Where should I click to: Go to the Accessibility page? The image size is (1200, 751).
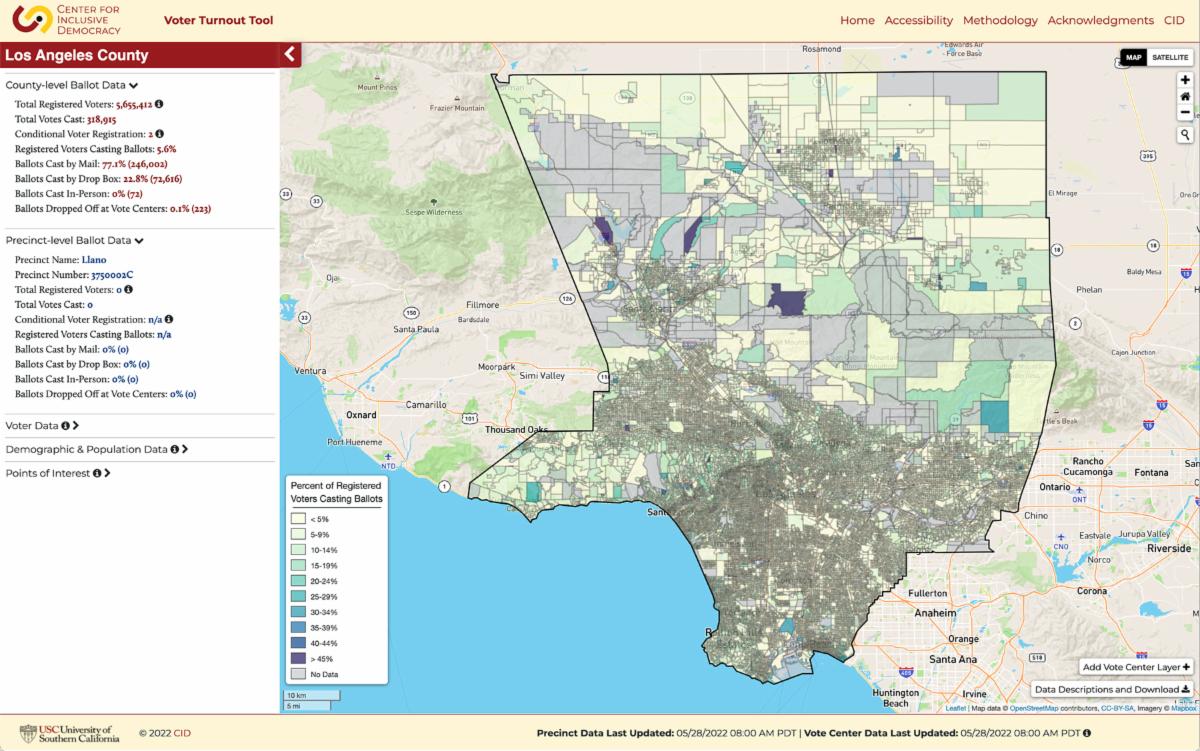point(918,20)
